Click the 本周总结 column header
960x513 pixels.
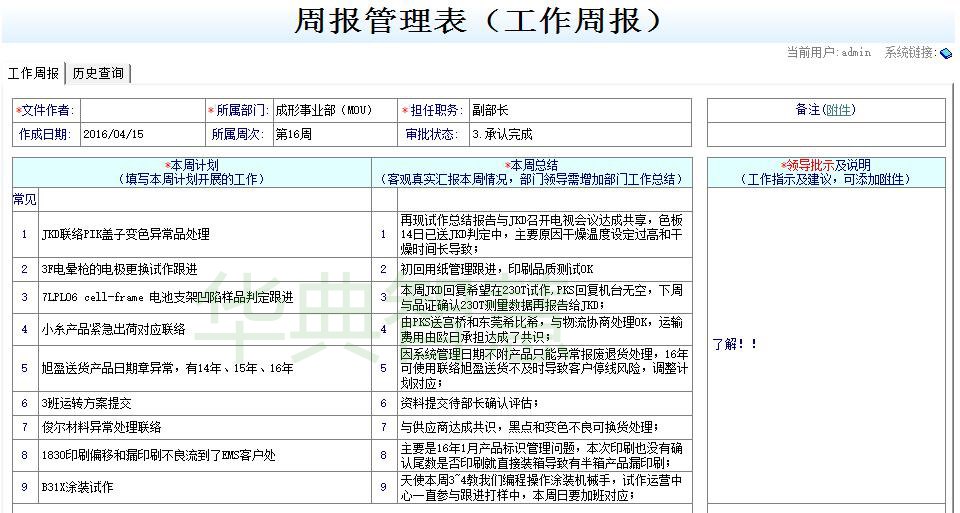(x=531, y=172)
